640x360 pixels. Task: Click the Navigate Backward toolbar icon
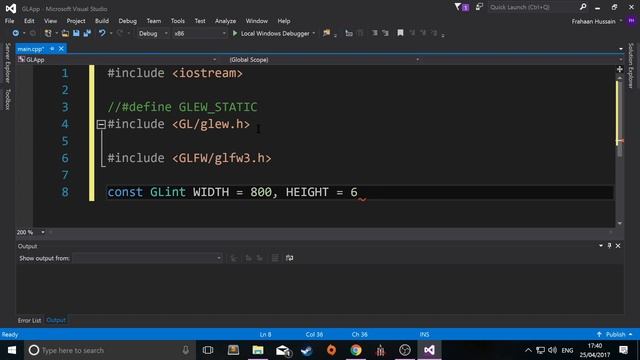[x=16, y=33]
